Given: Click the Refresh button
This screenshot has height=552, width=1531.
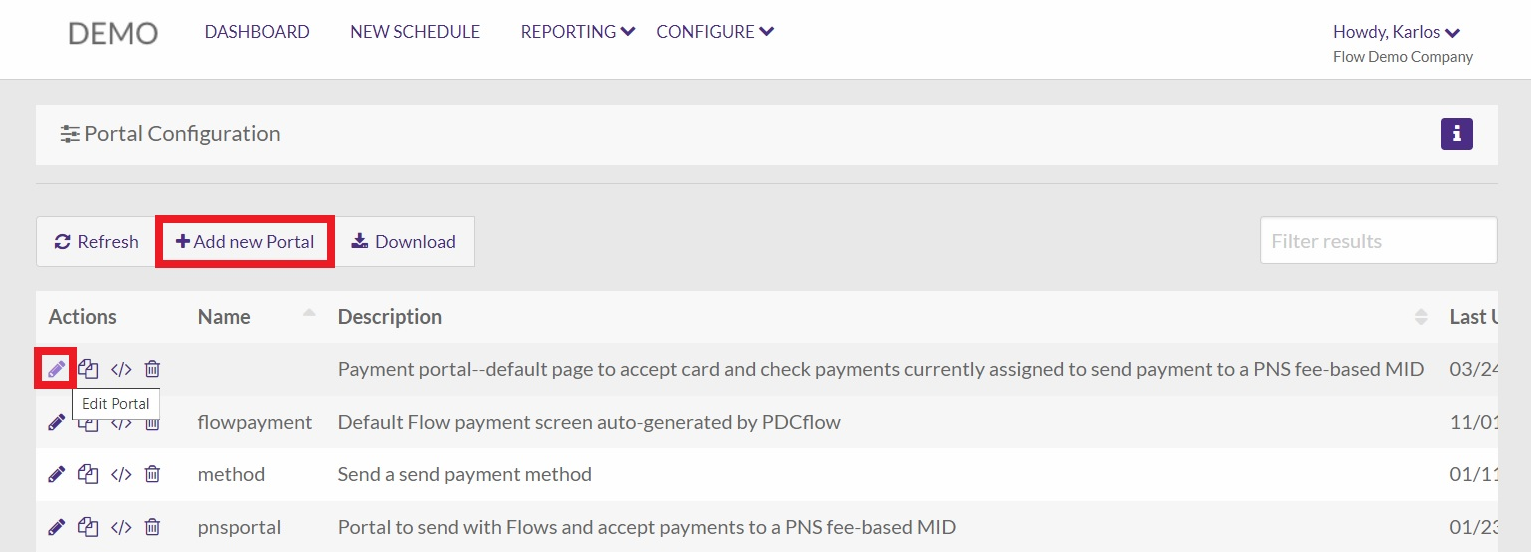Looking at the screenshot, I should pyautogui.click(x=96, y=241).
